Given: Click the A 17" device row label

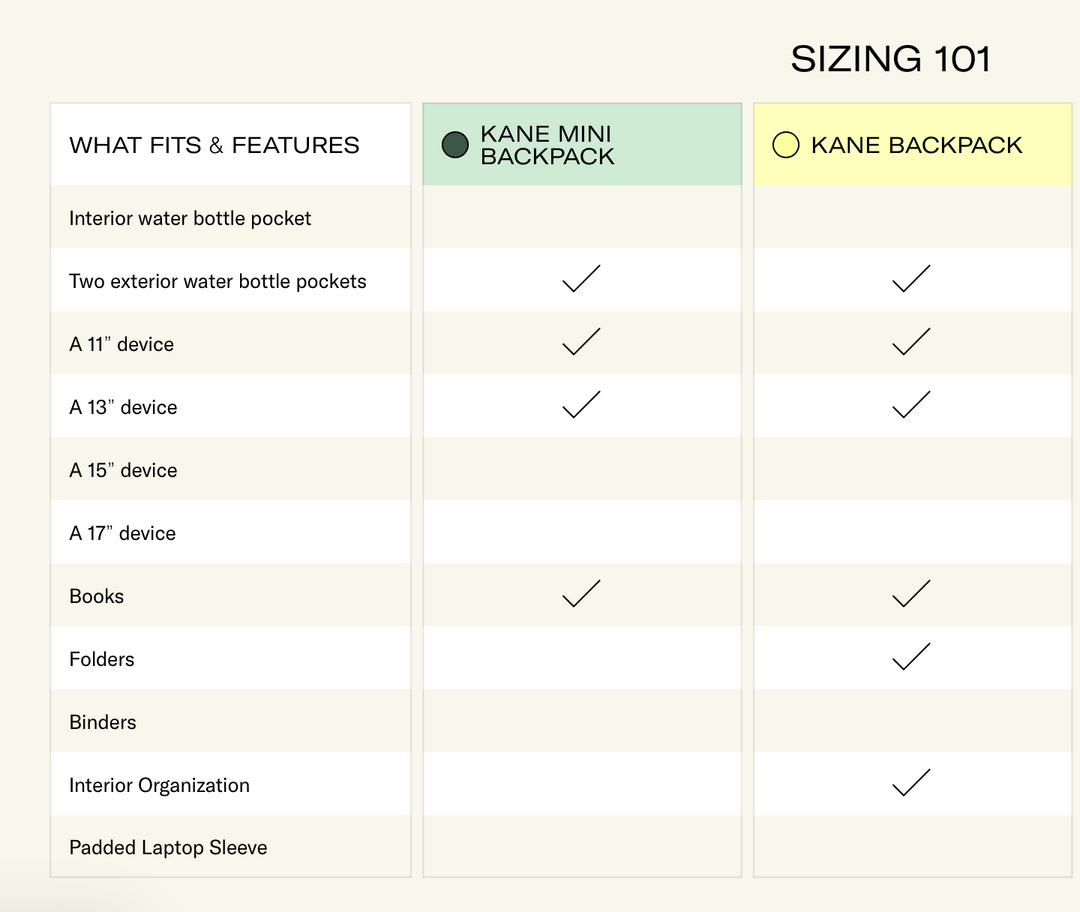Looking at the screenshot, I should click(122, 533).
